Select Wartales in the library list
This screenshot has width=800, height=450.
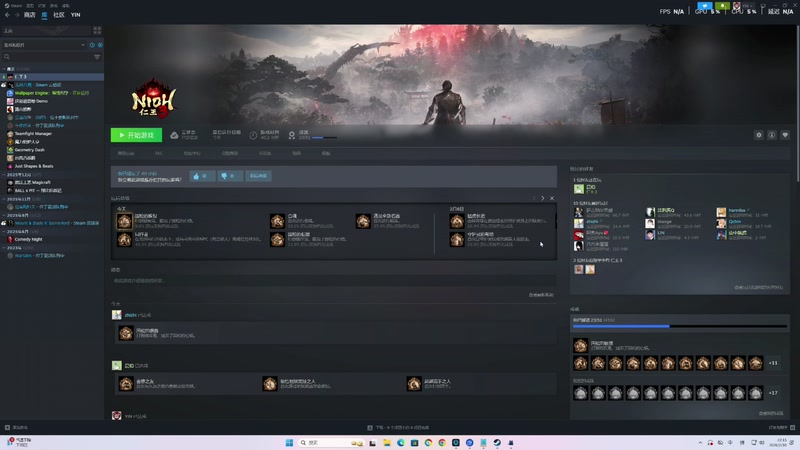52,256
